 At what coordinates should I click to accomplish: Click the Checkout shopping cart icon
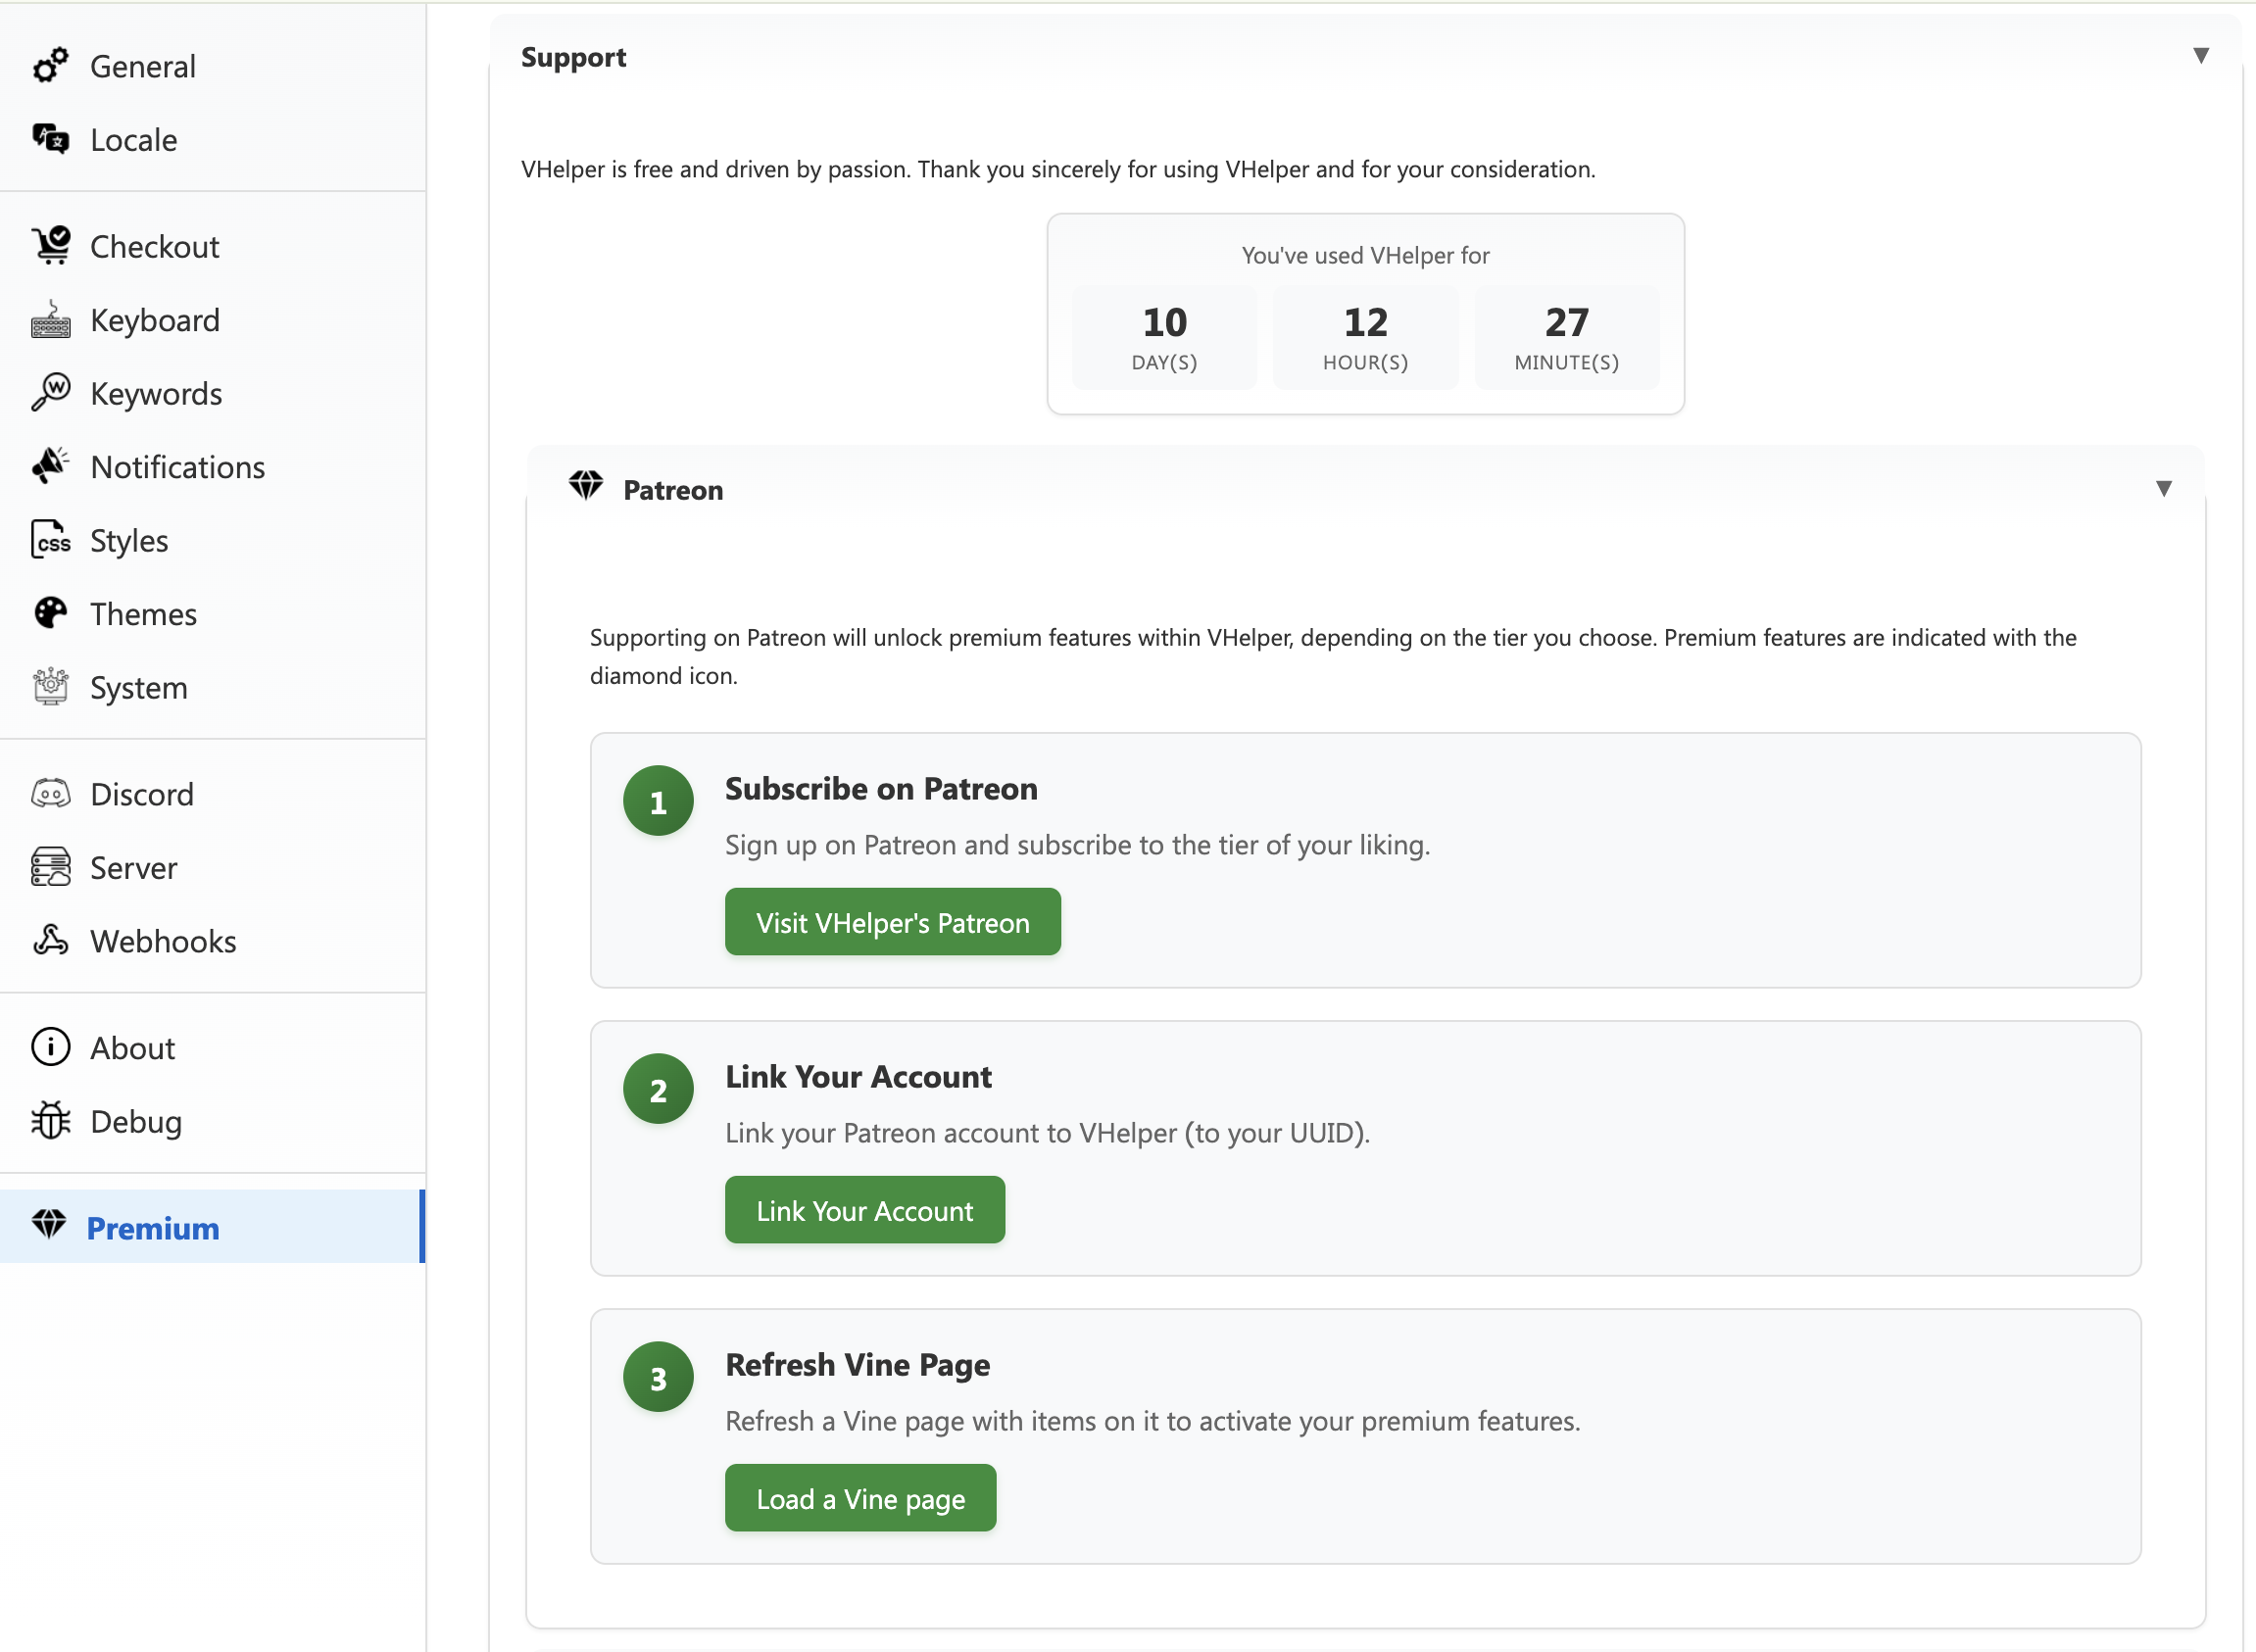click(x=50, y=245)
